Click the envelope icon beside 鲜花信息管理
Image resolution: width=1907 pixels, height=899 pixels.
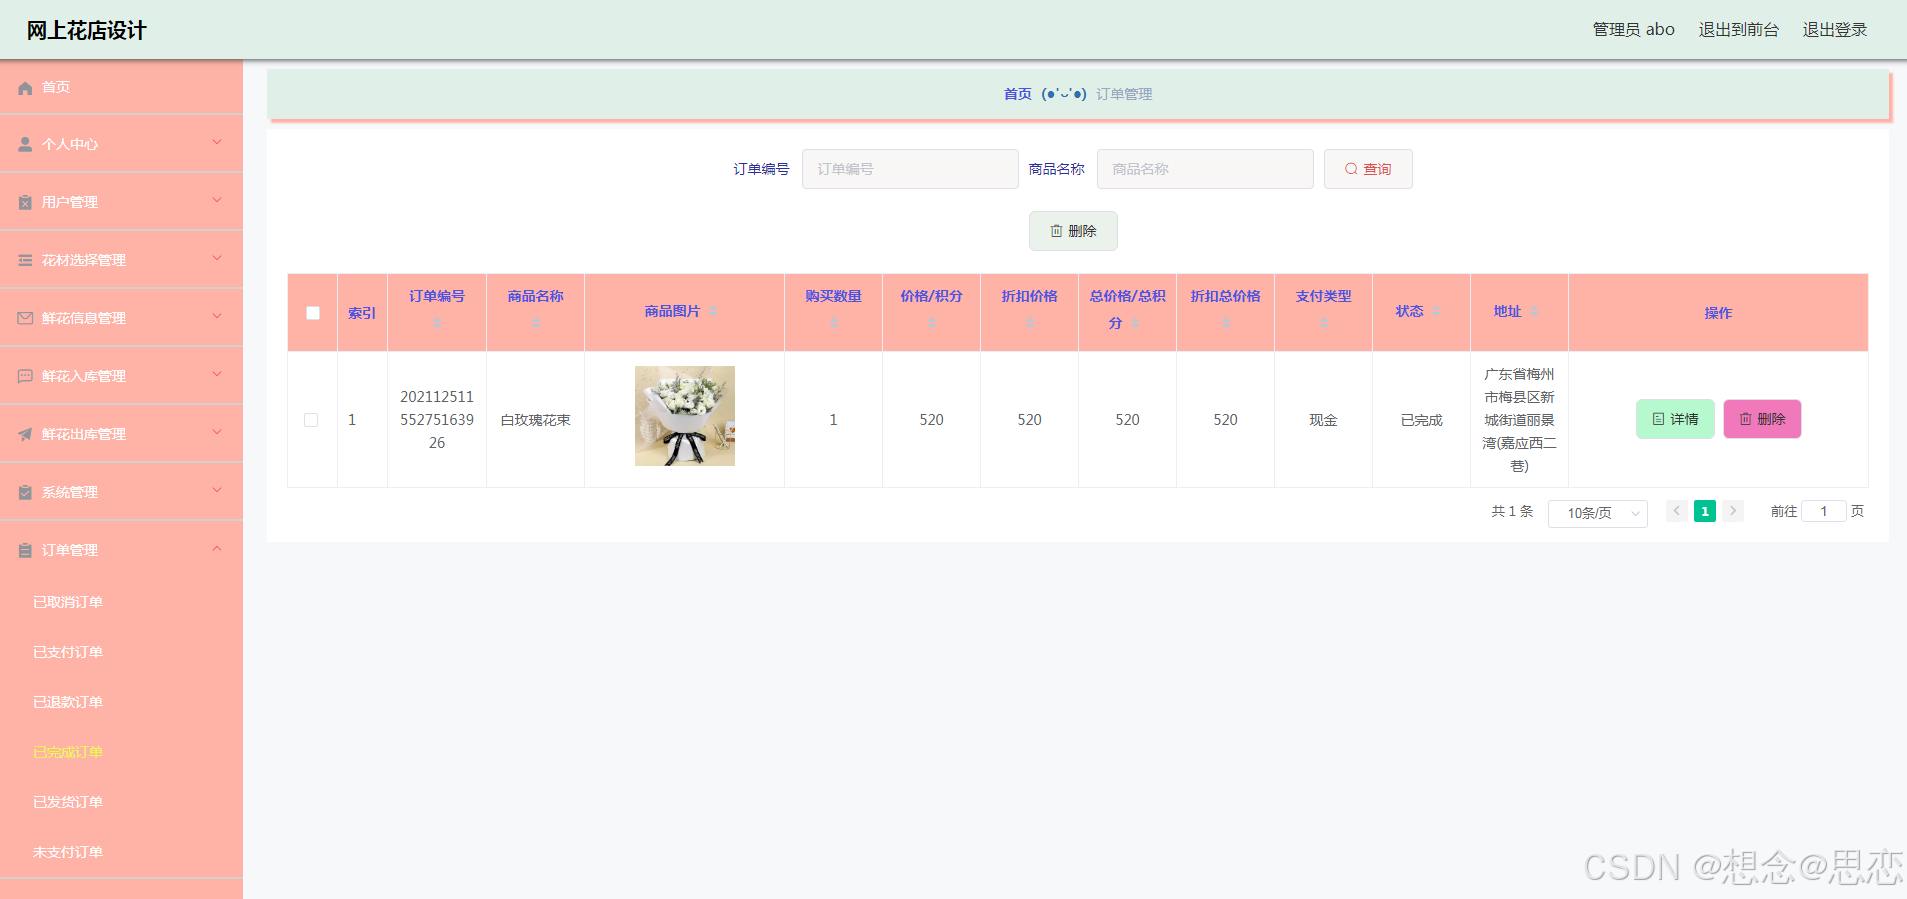tap(26, 319)
